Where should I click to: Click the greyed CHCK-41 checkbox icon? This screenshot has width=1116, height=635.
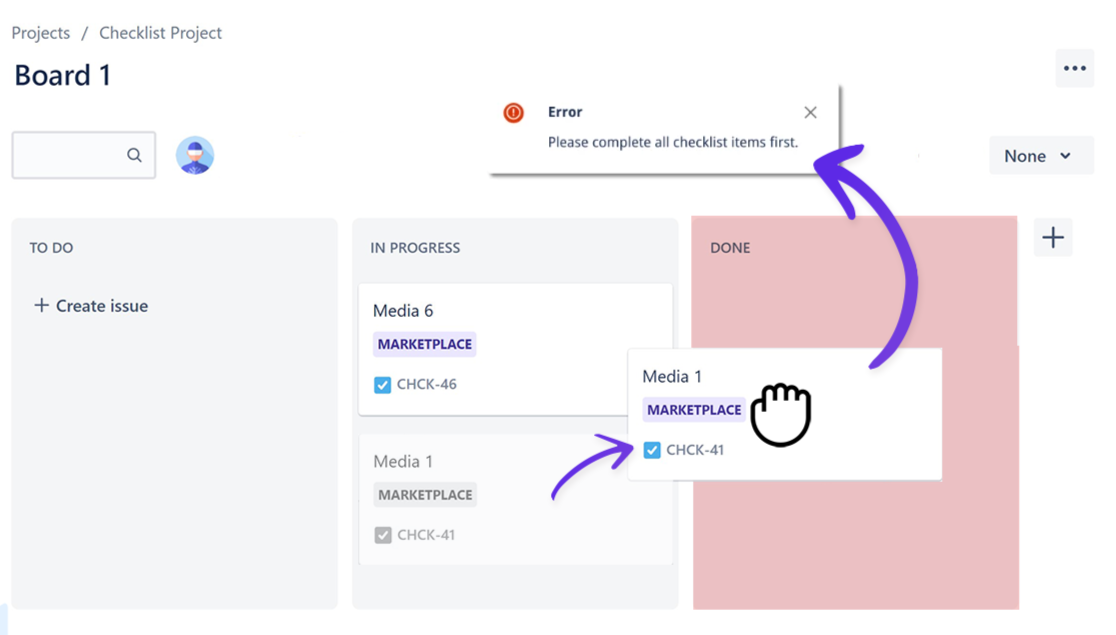[x=382, y=535]
